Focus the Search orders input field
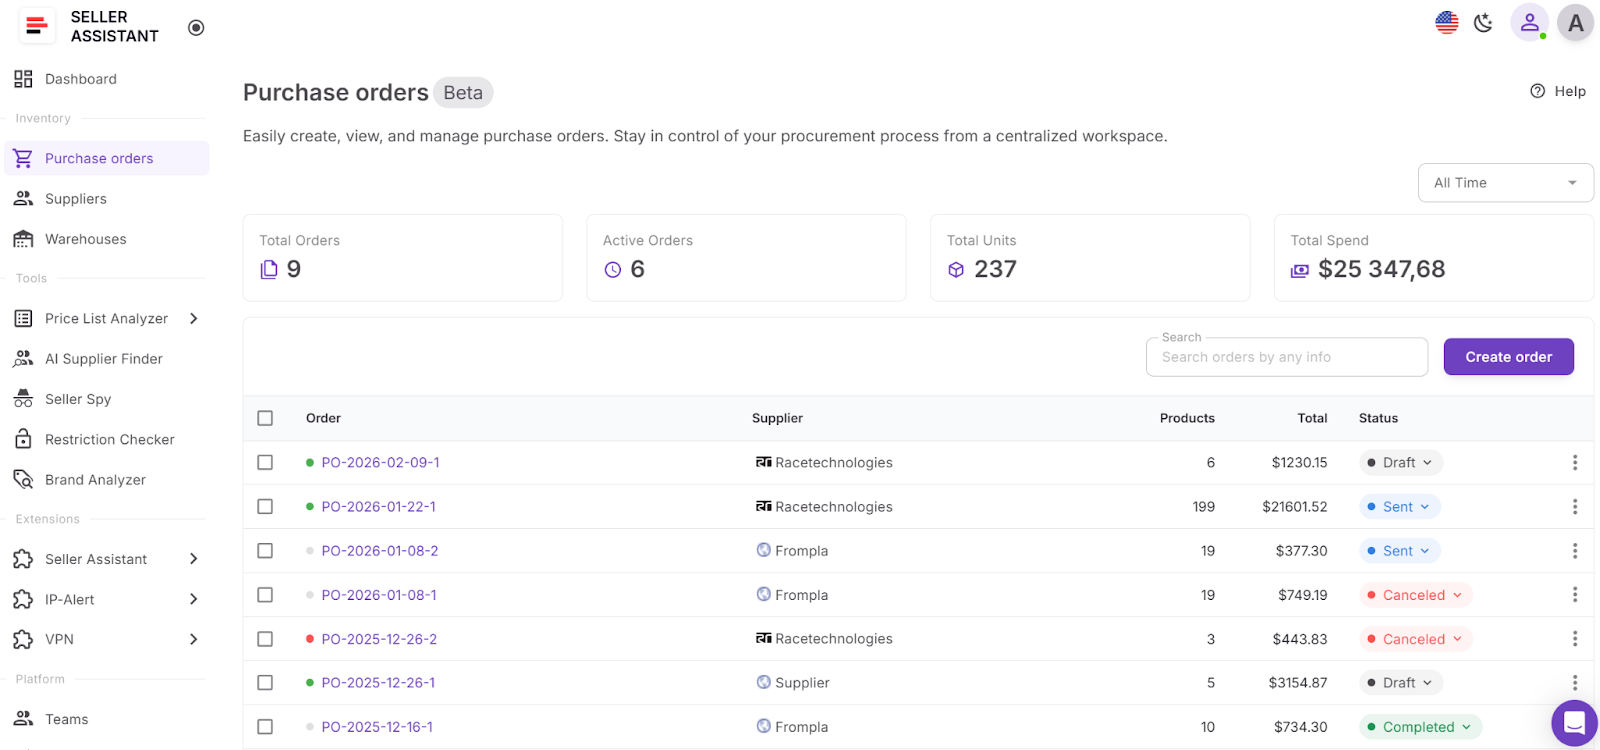 1286,357
